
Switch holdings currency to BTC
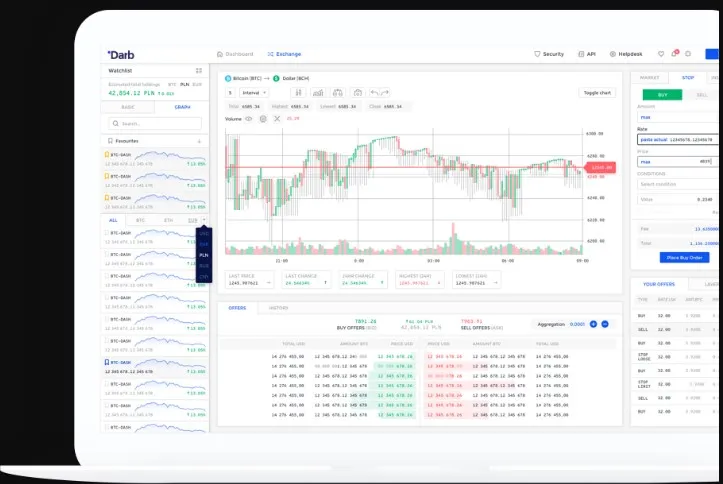coord(172,84)
